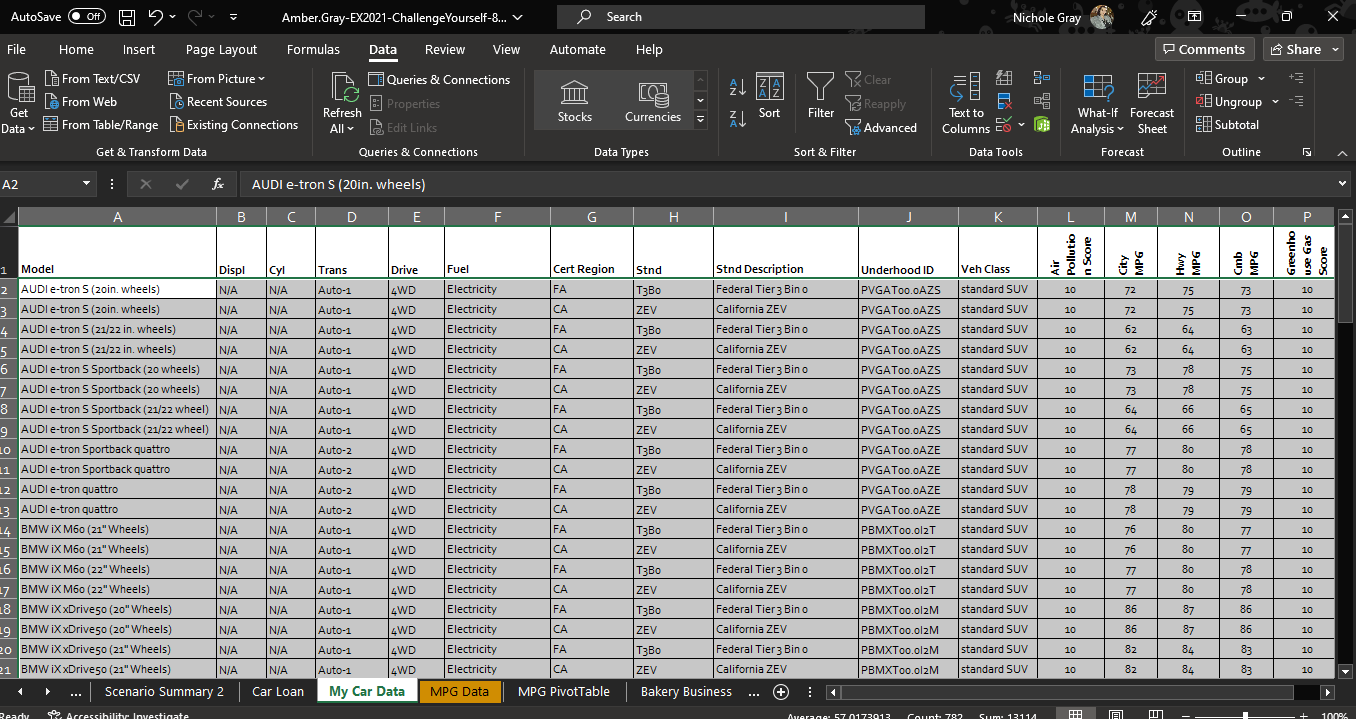The width and height of the screenshot is (1356, 719).
Task: Select the Currencies data type
Action: [652, 98]
